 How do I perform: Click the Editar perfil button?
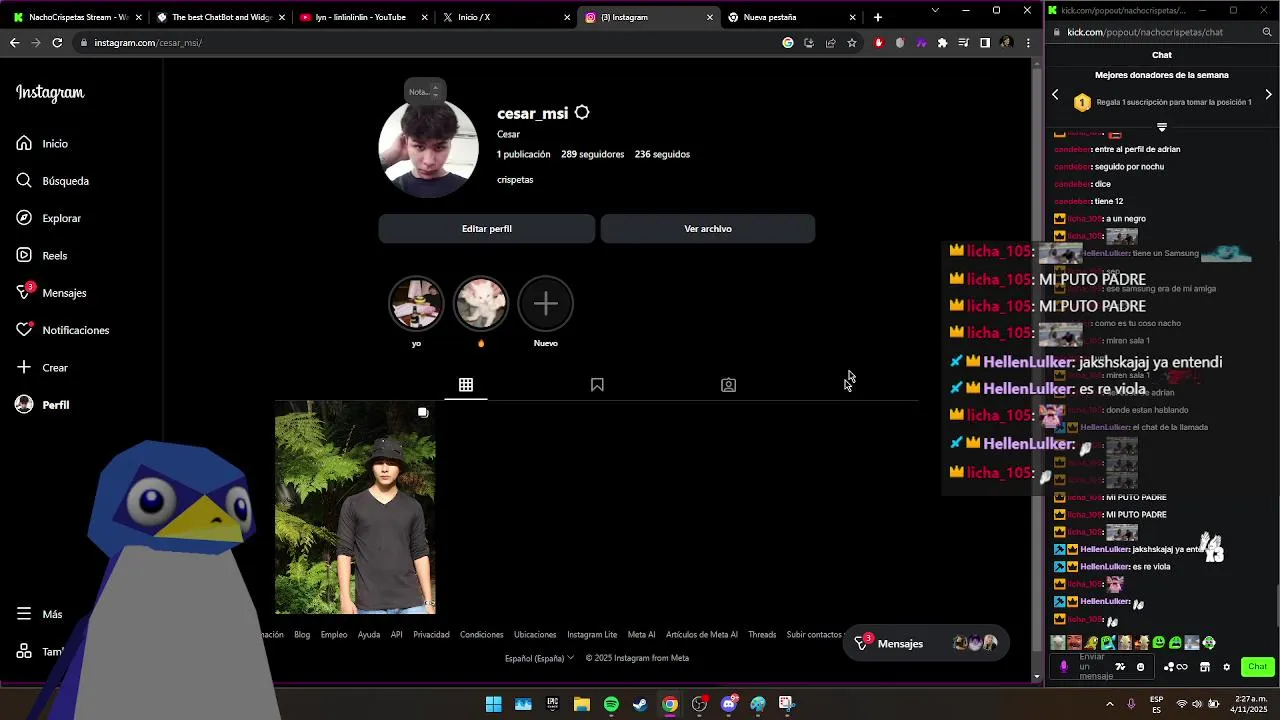[x=487, y=229]
